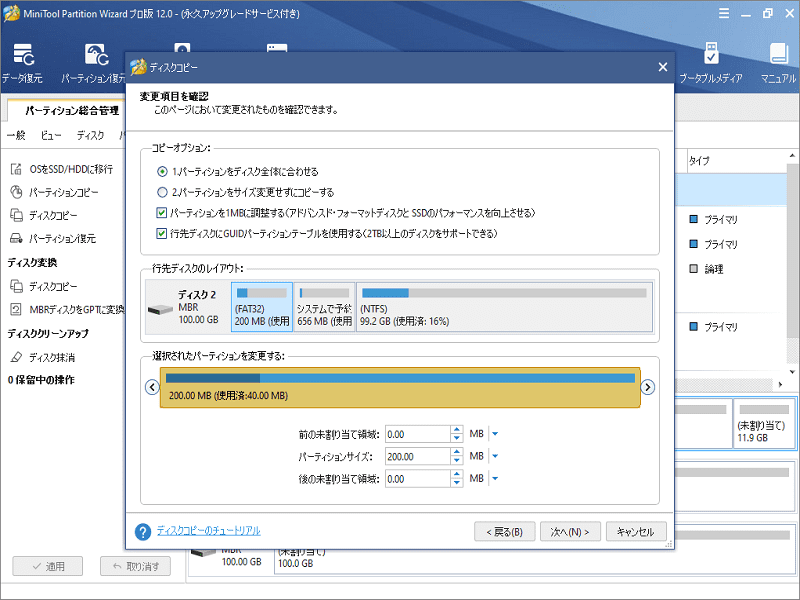Open the パーティション復元 toolbar tool
Screen dimensions: 800x600
(93, 63)
